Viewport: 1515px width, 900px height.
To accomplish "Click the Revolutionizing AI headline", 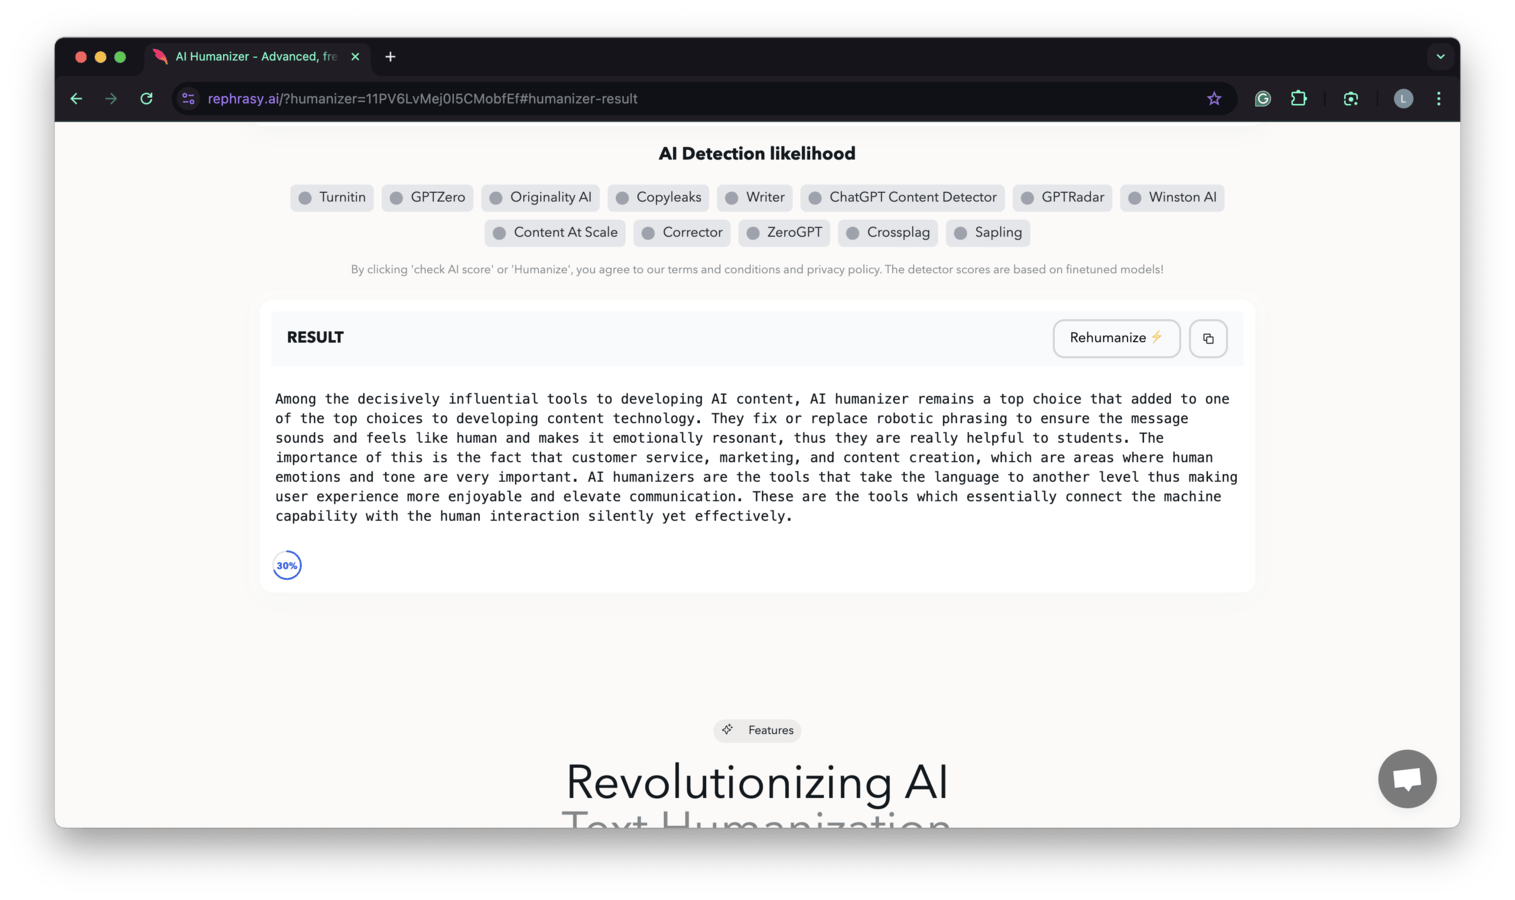I will 757,782.
